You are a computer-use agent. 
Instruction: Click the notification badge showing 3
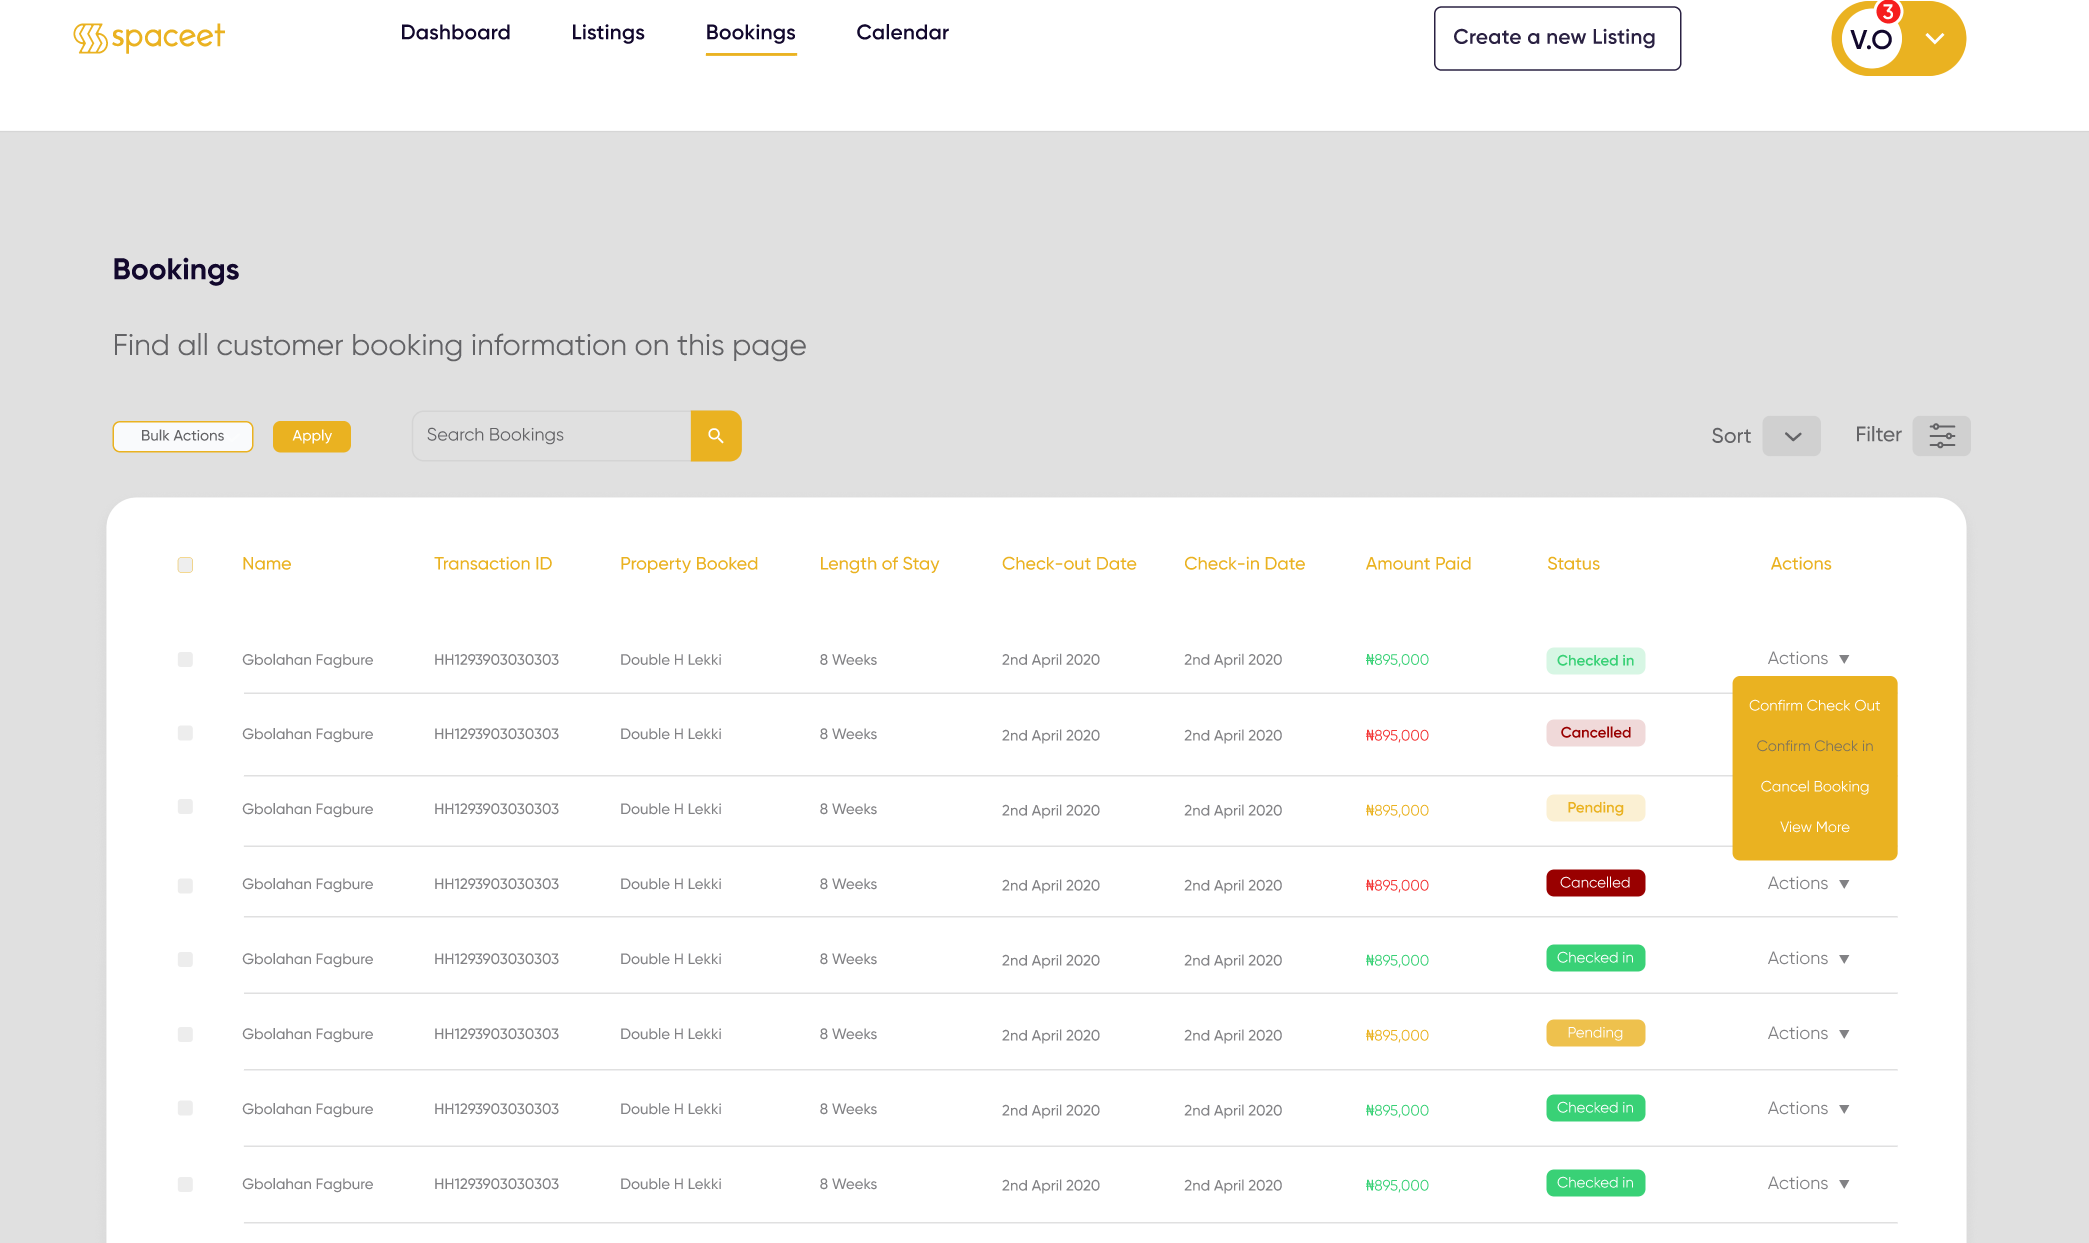point(1886,12)
